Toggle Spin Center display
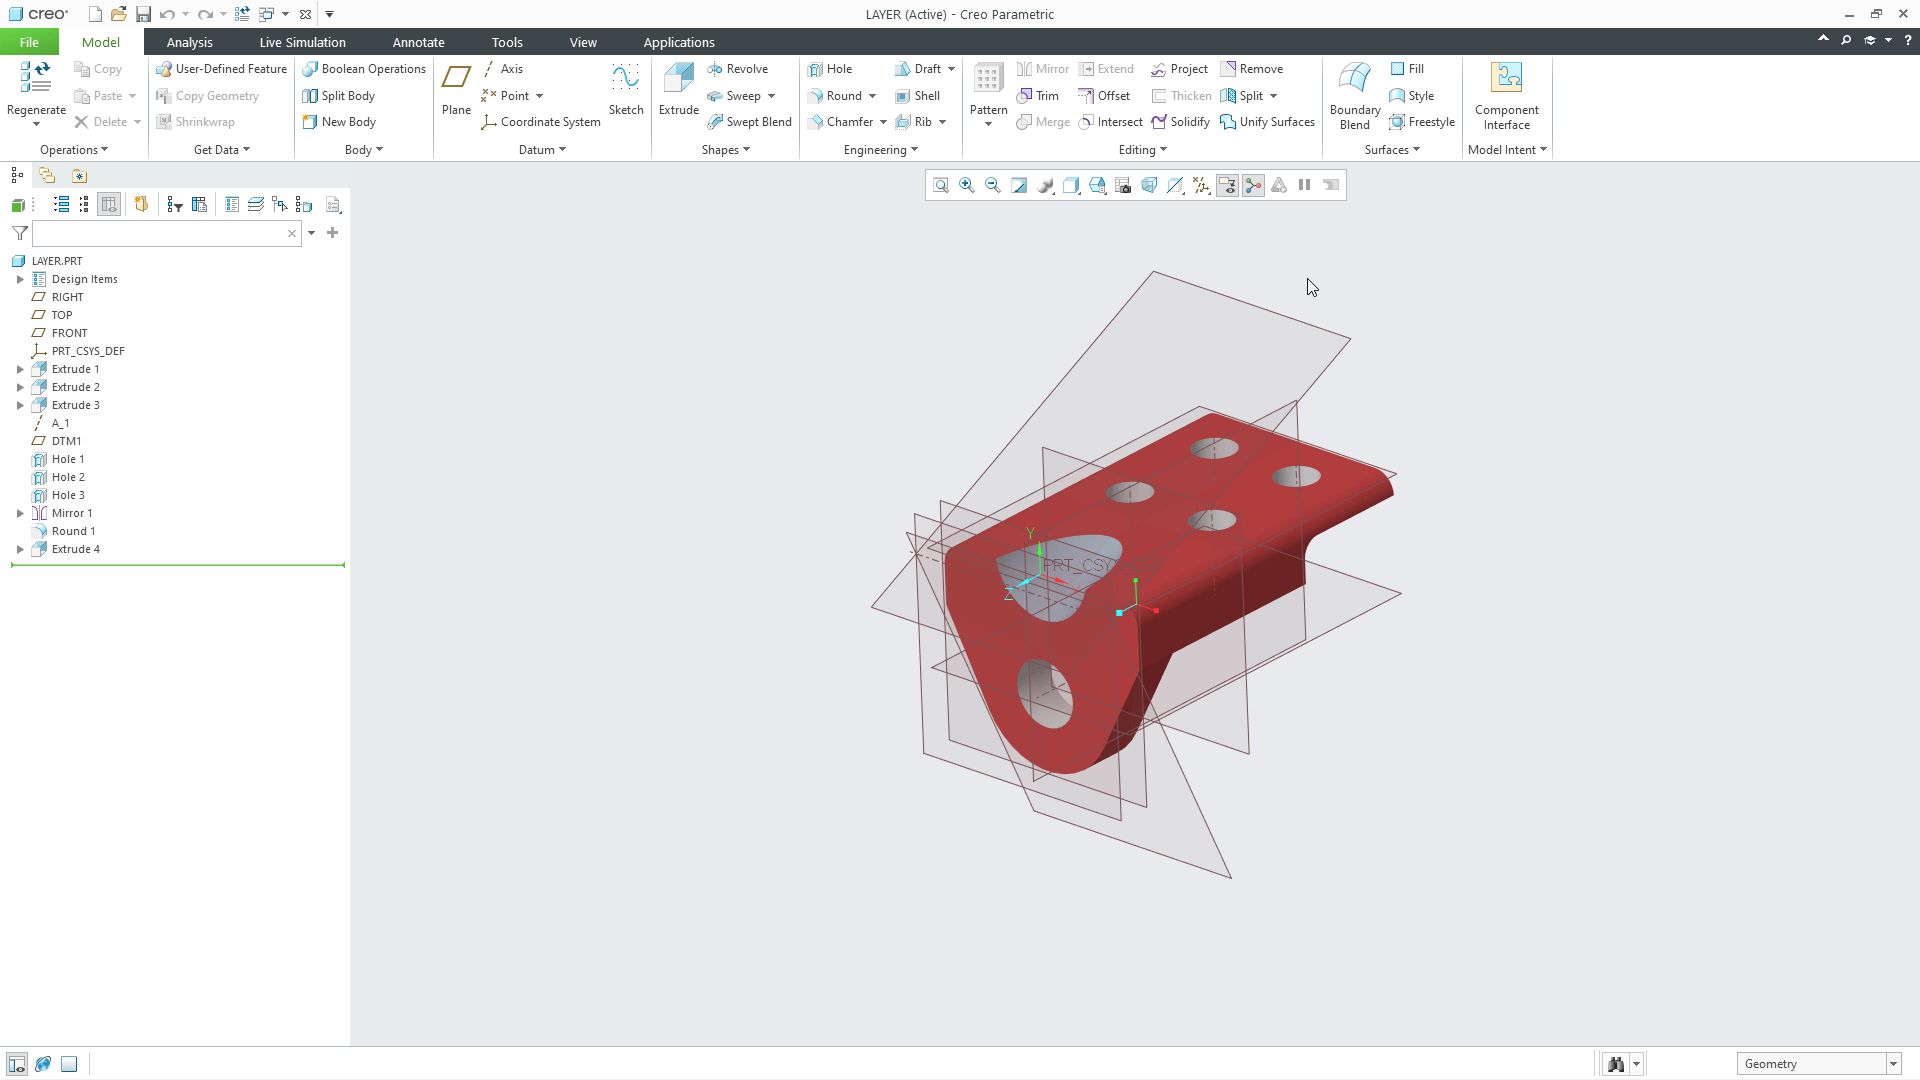The height and width of the screenshot is (1080, 1920). [x=1253, y=185]
